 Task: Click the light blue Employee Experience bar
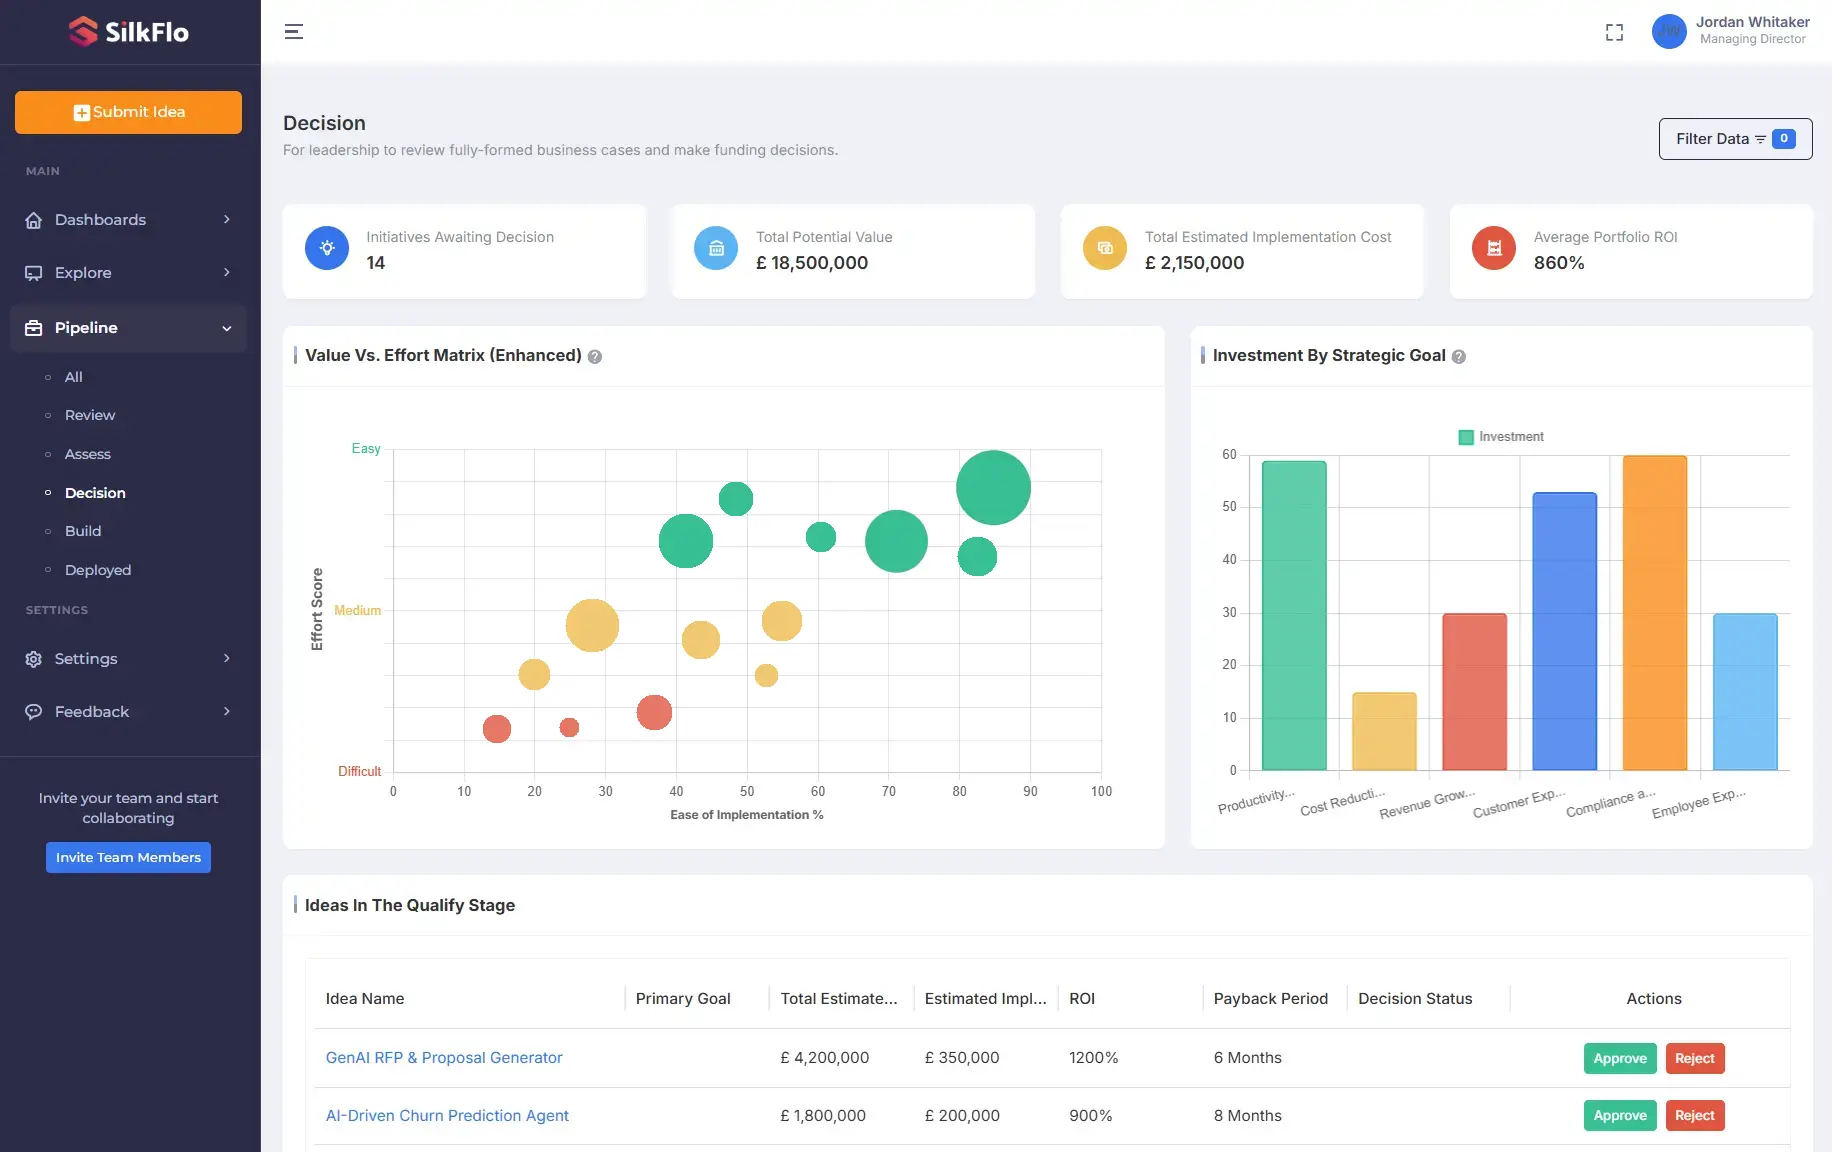[1745, 692]
